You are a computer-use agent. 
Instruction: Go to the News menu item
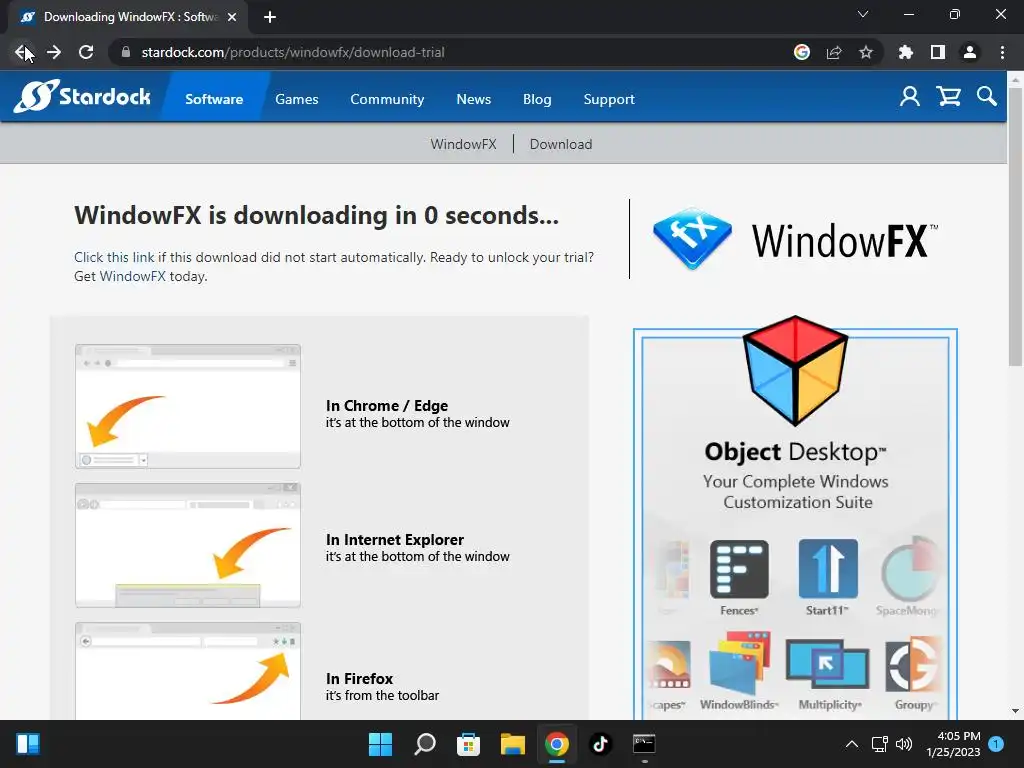pyautogui.click(x=473, y=99)
